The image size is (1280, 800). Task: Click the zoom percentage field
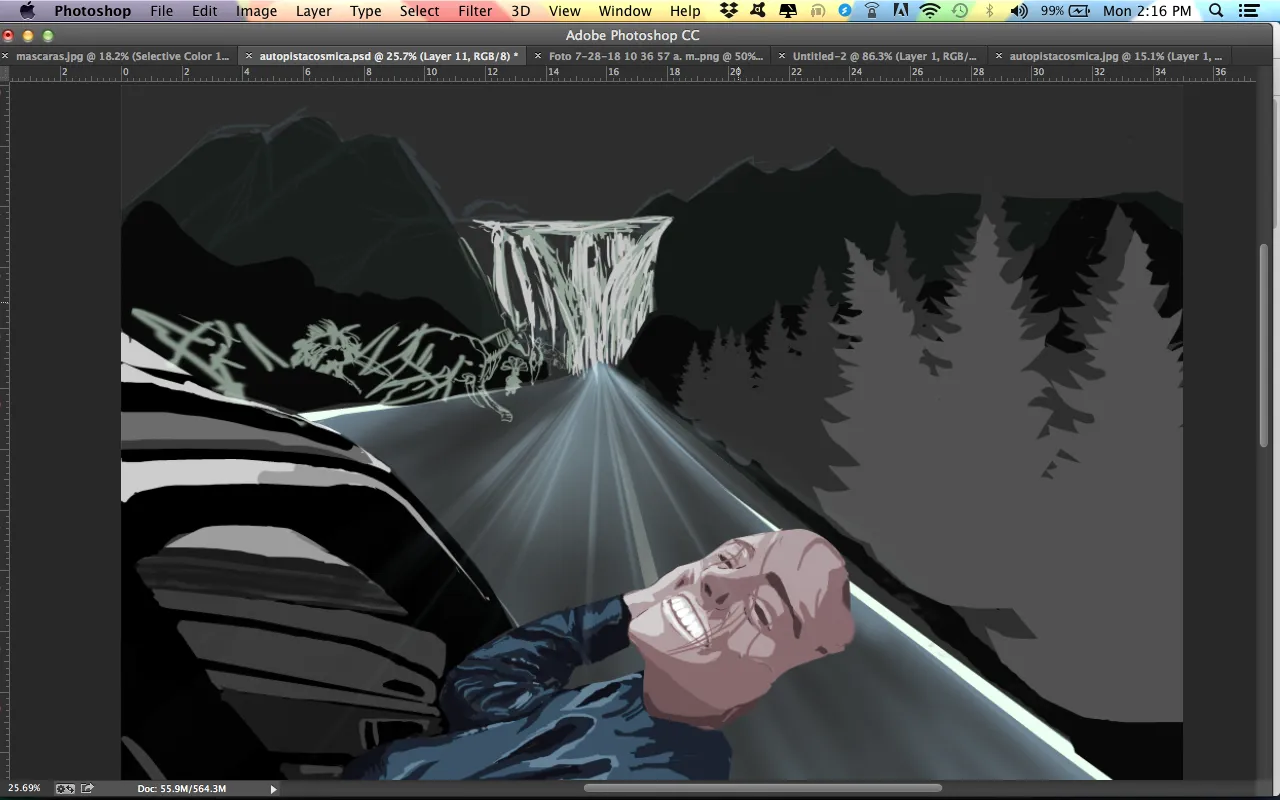(25, 788)
